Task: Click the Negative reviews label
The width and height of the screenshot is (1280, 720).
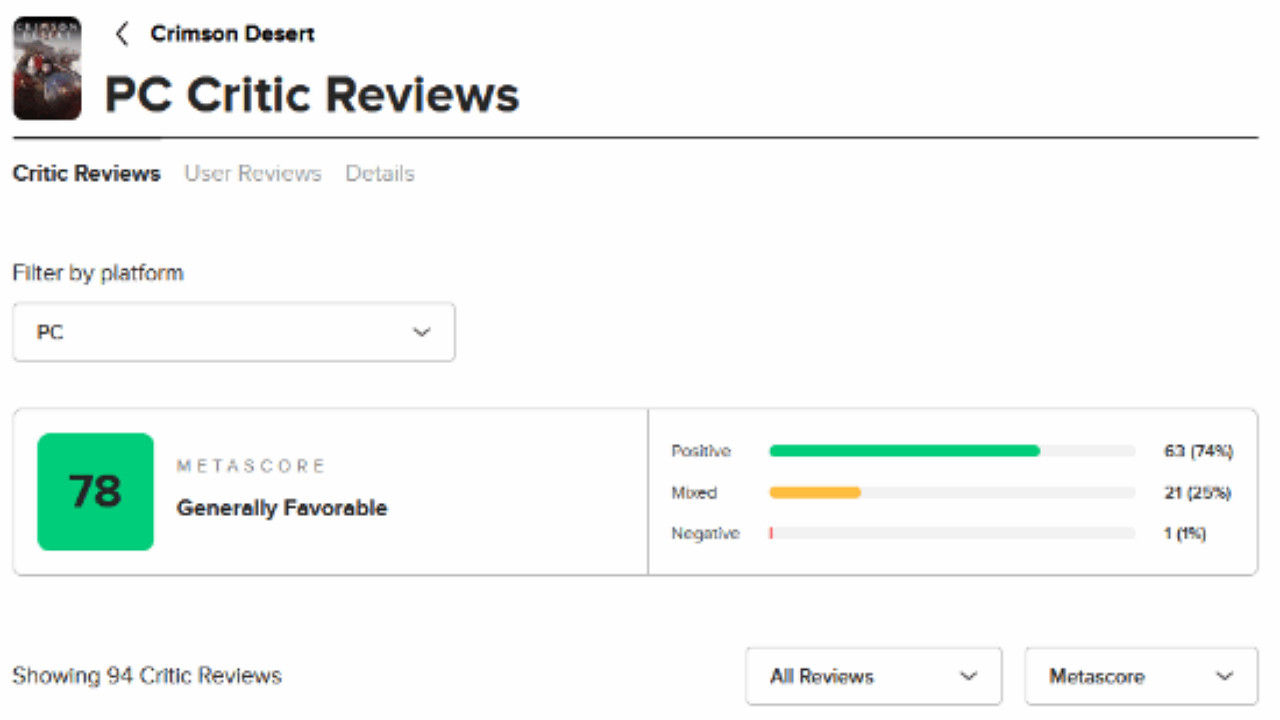Action: [705, 534]
